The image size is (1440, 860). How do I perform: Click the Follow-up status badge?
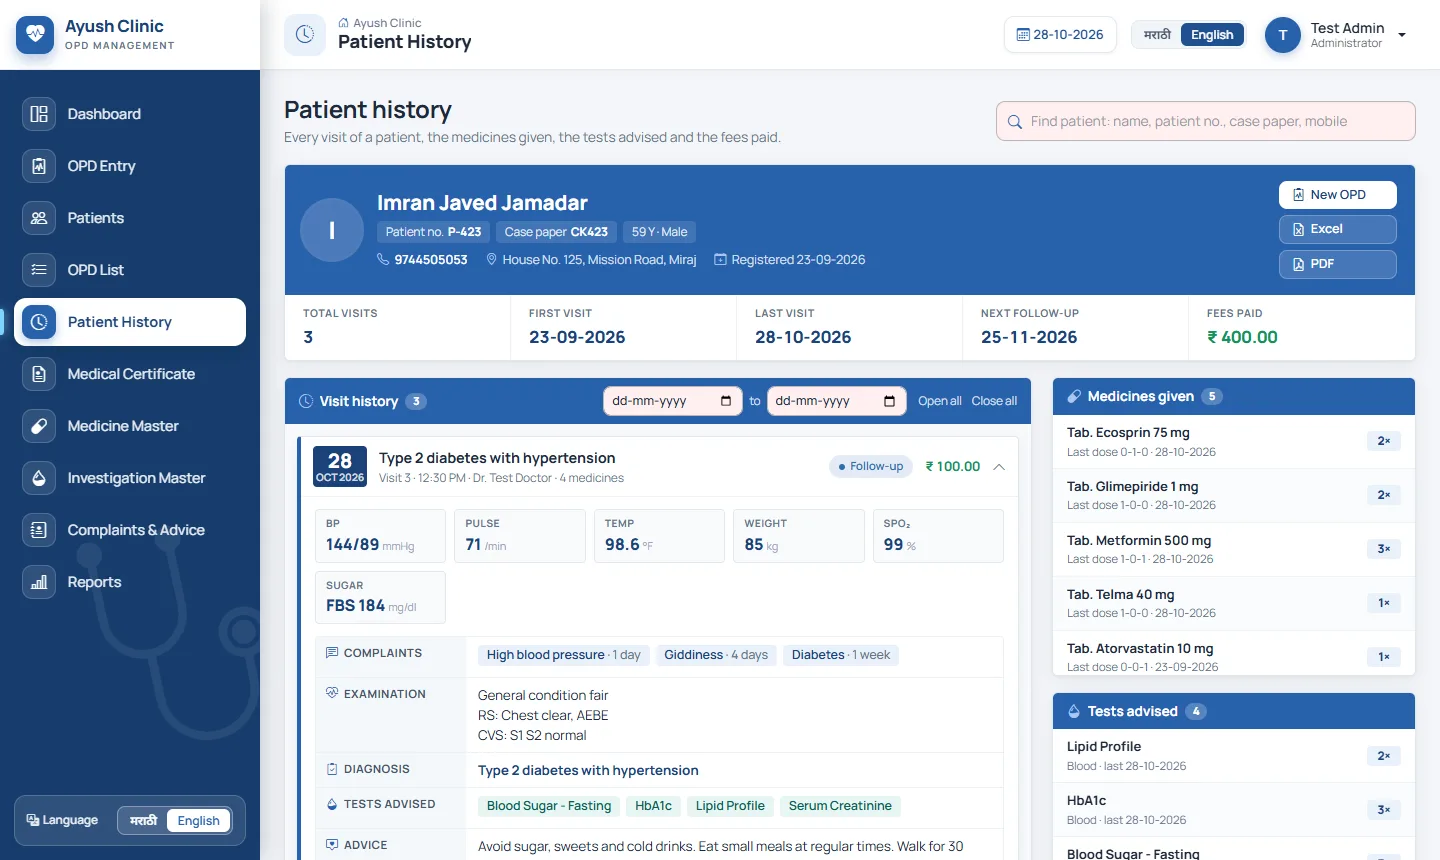click(x=870, y=466)
